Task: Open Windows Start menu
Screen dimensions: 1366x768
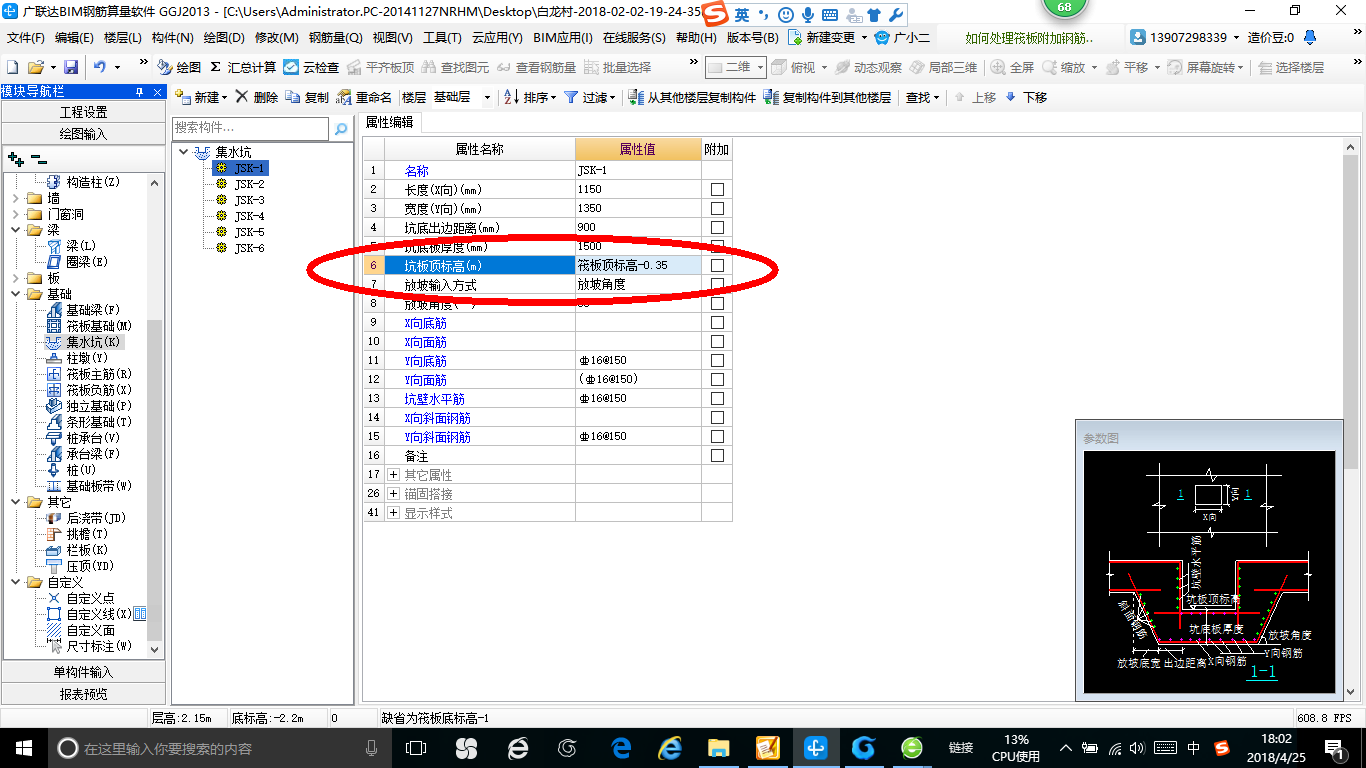Action: tap(23, 748)
